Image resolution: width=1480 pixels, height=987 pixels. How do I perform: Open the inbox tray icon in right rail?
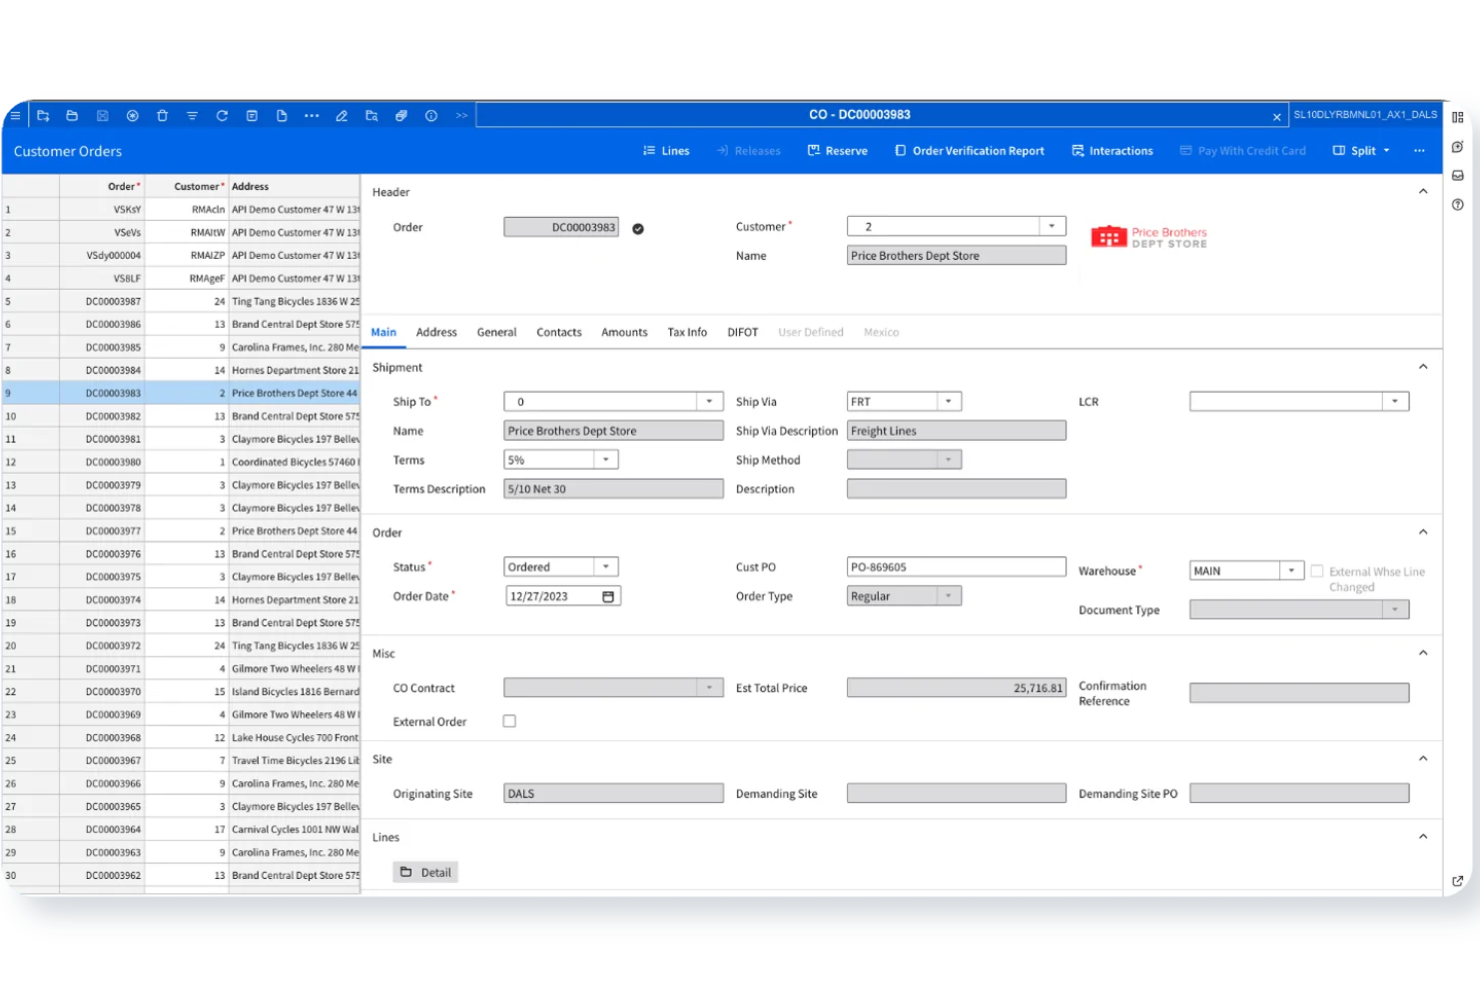[1458, 176]
